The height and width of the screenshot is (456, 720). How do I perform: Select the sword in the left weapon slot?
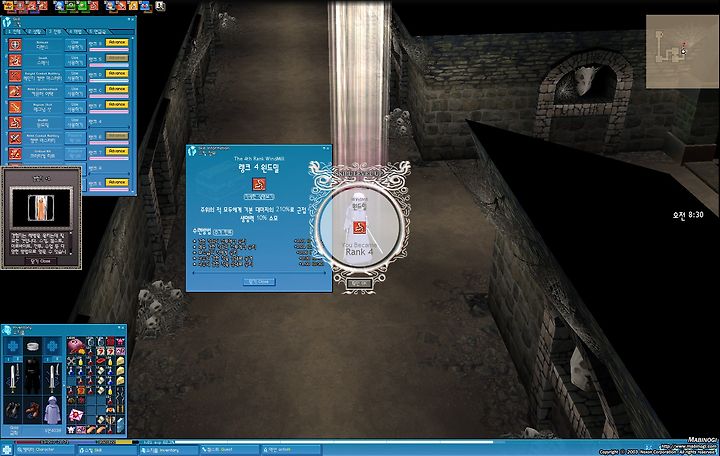coord(13,379)
